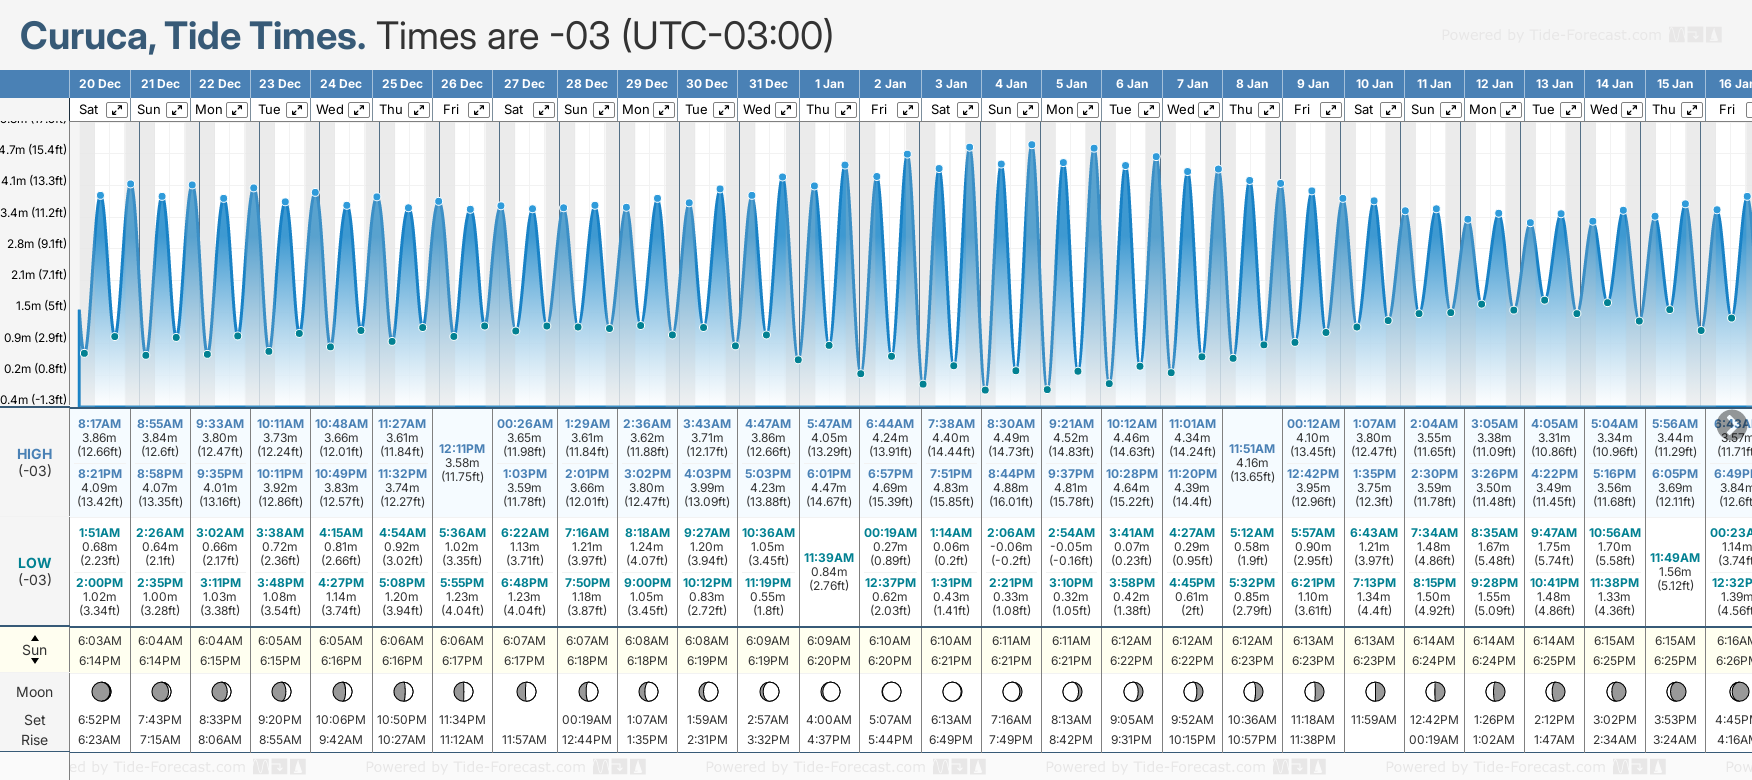
Task: Click the half-moon icon under 27 Dec
Action: (525, 692)
